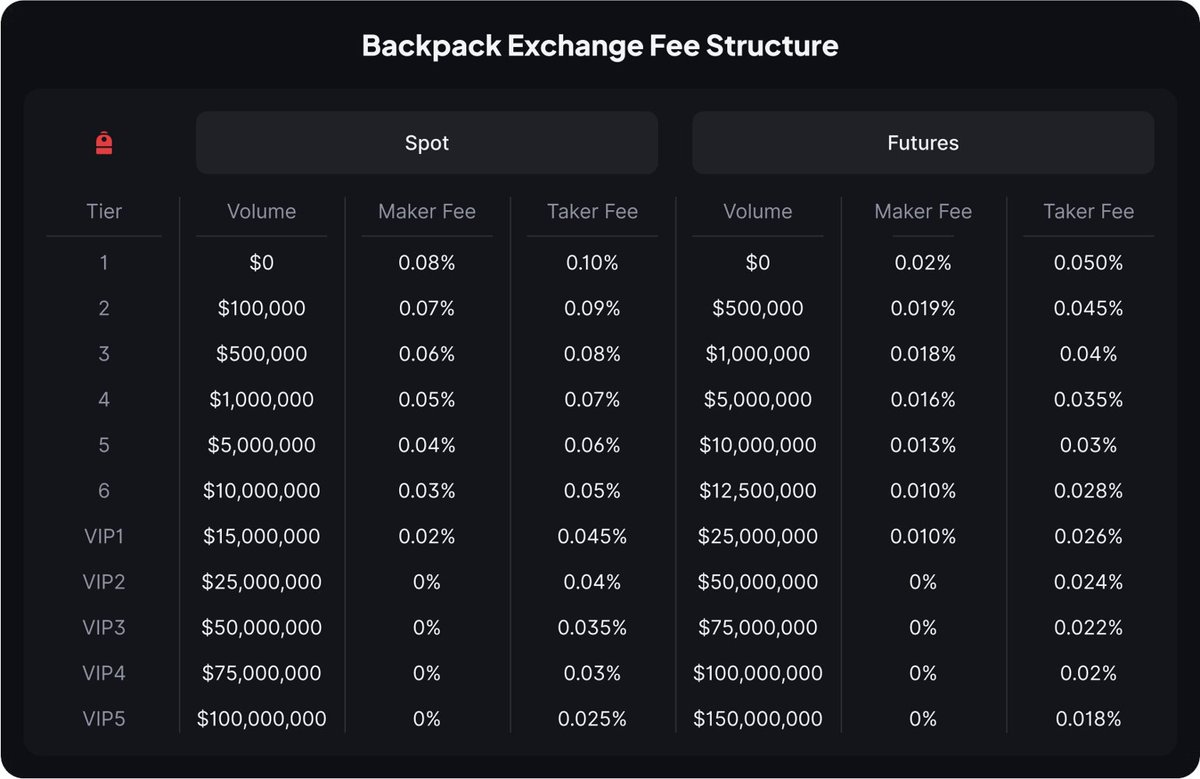This screenshot has width=1200, height=779.
Task: Click the VIP3 tier row label
Action: 104,627
